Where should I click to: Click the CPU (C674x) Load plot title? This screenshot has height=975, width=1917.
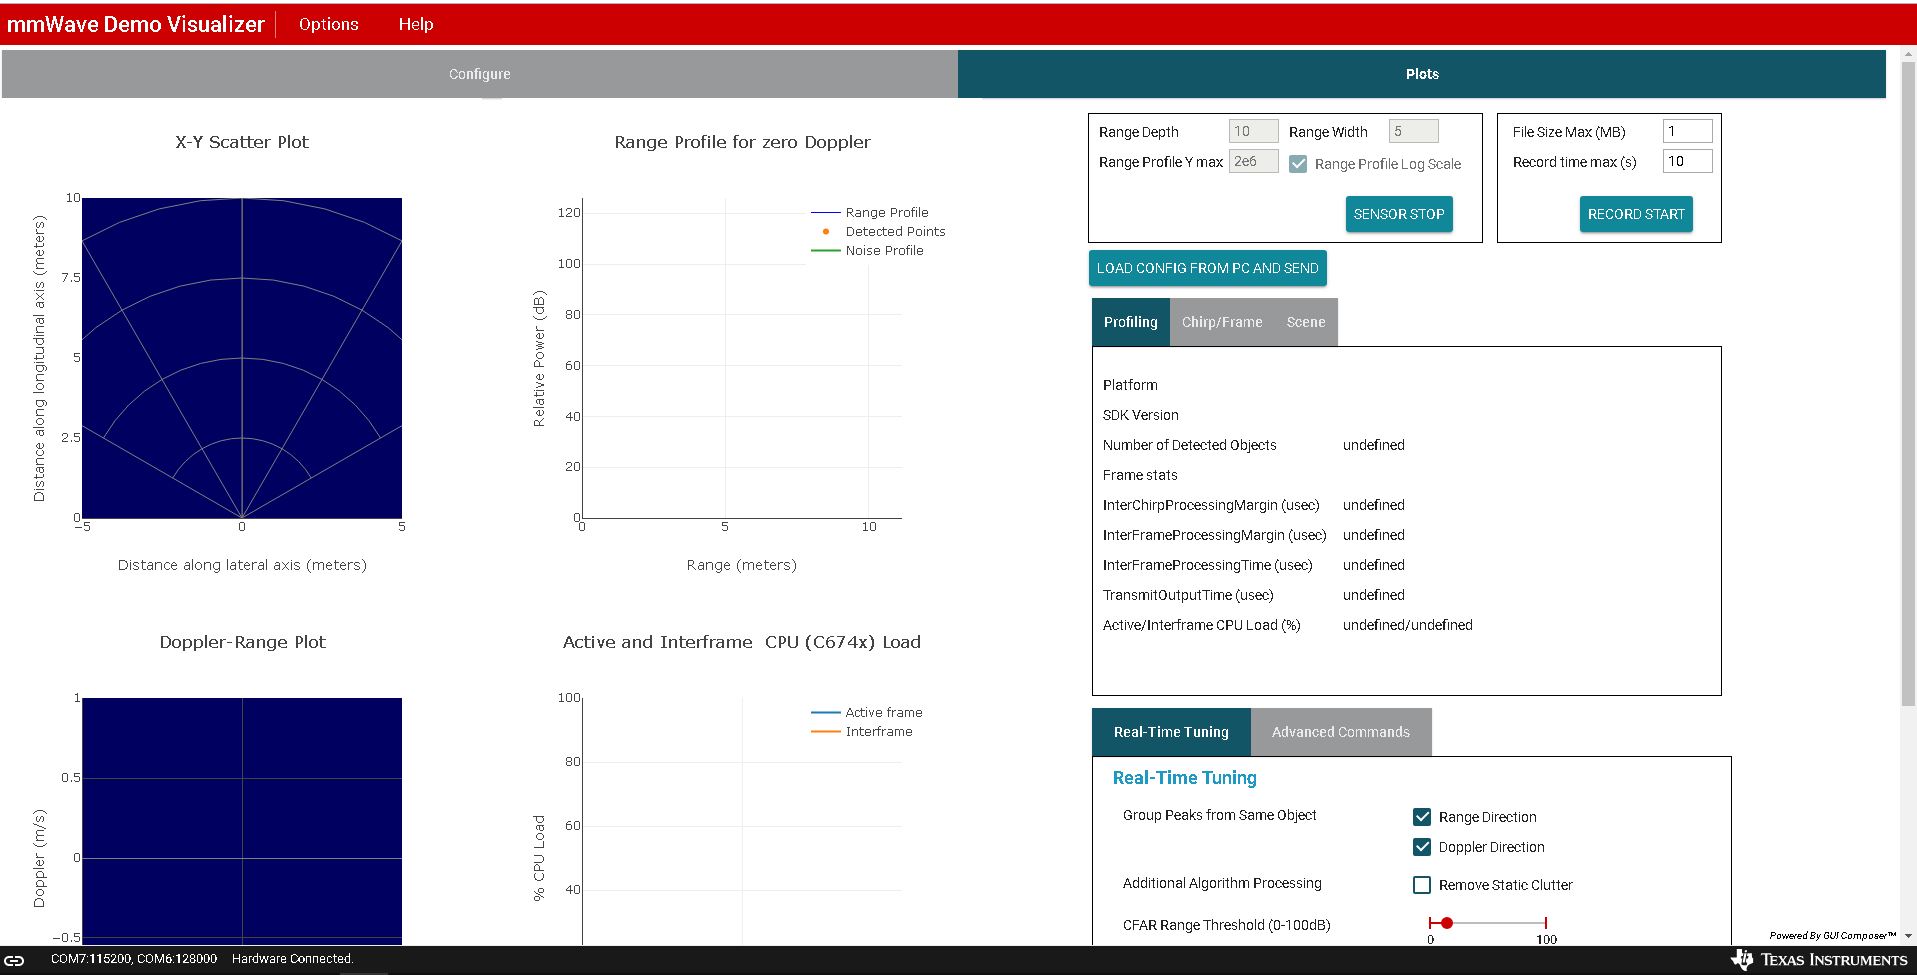[x=742, y=642]
